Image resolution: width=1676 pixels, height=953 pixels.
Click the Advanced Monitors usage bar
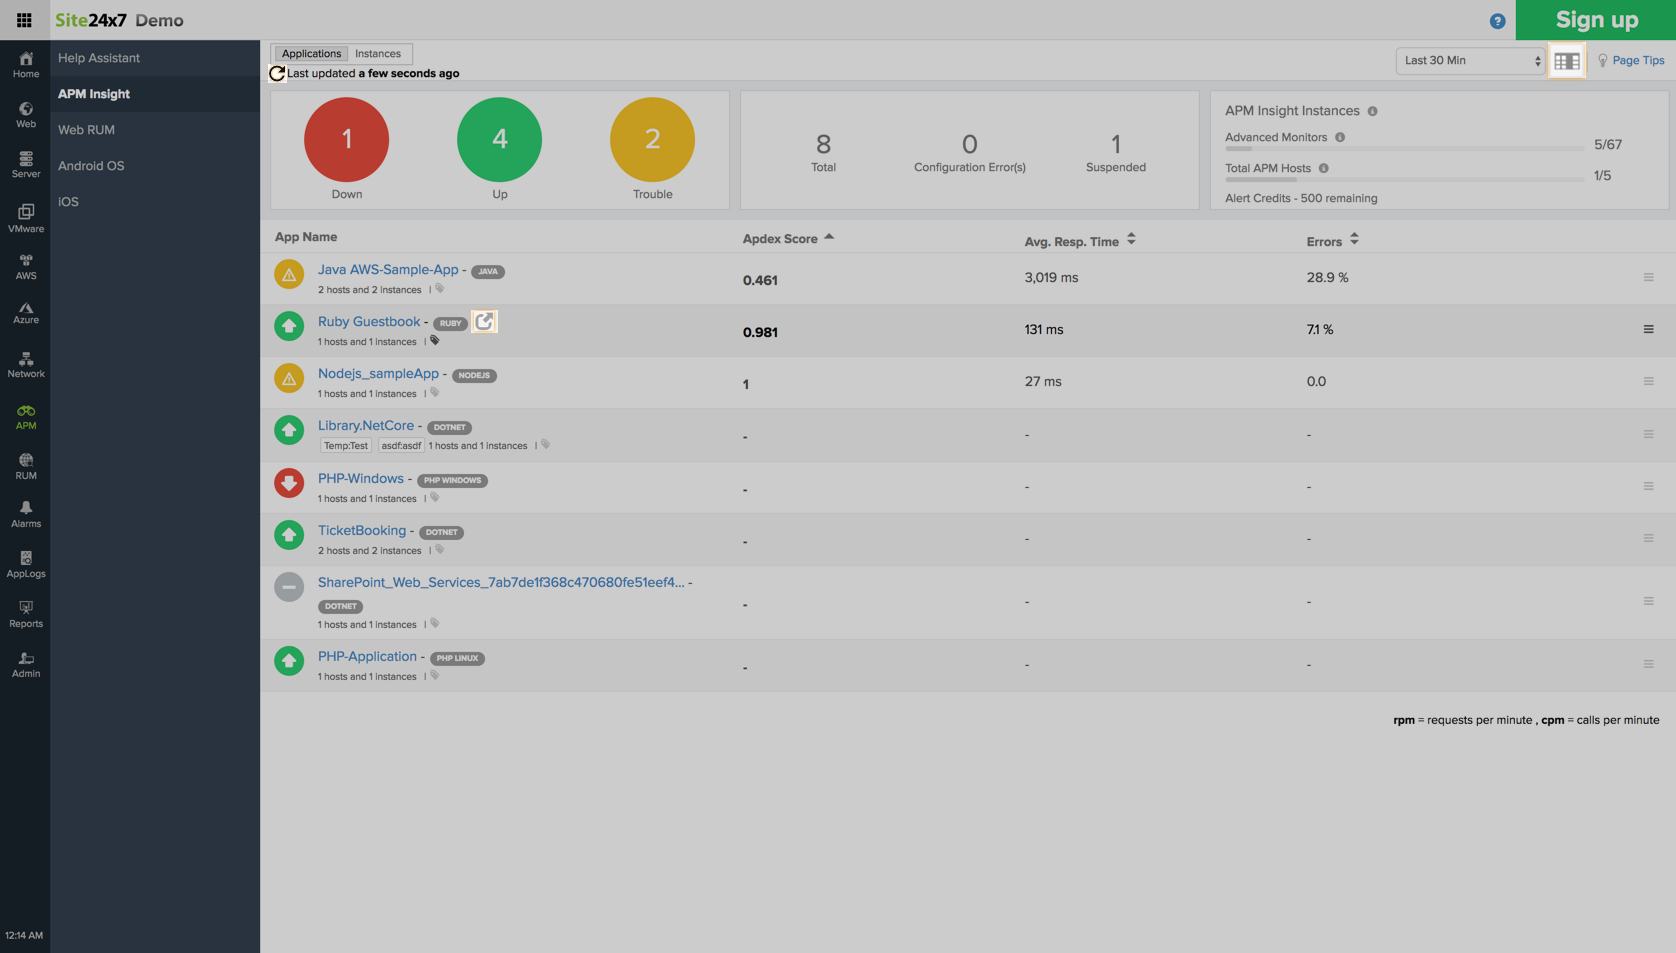click(1404, 148)
